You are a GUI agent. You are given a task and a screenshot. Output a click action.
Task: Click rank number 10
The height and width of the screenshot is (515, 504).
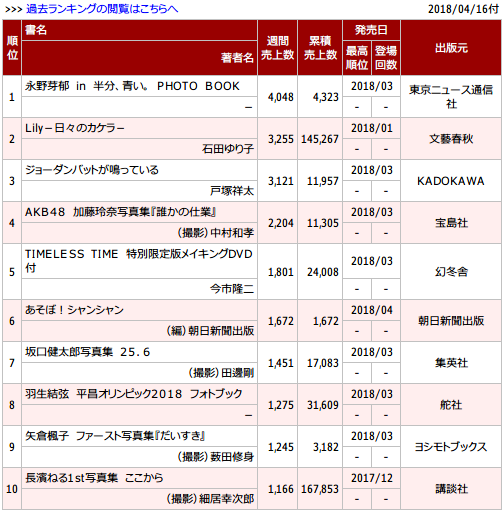pyautogui.click(x=12, y=489)
